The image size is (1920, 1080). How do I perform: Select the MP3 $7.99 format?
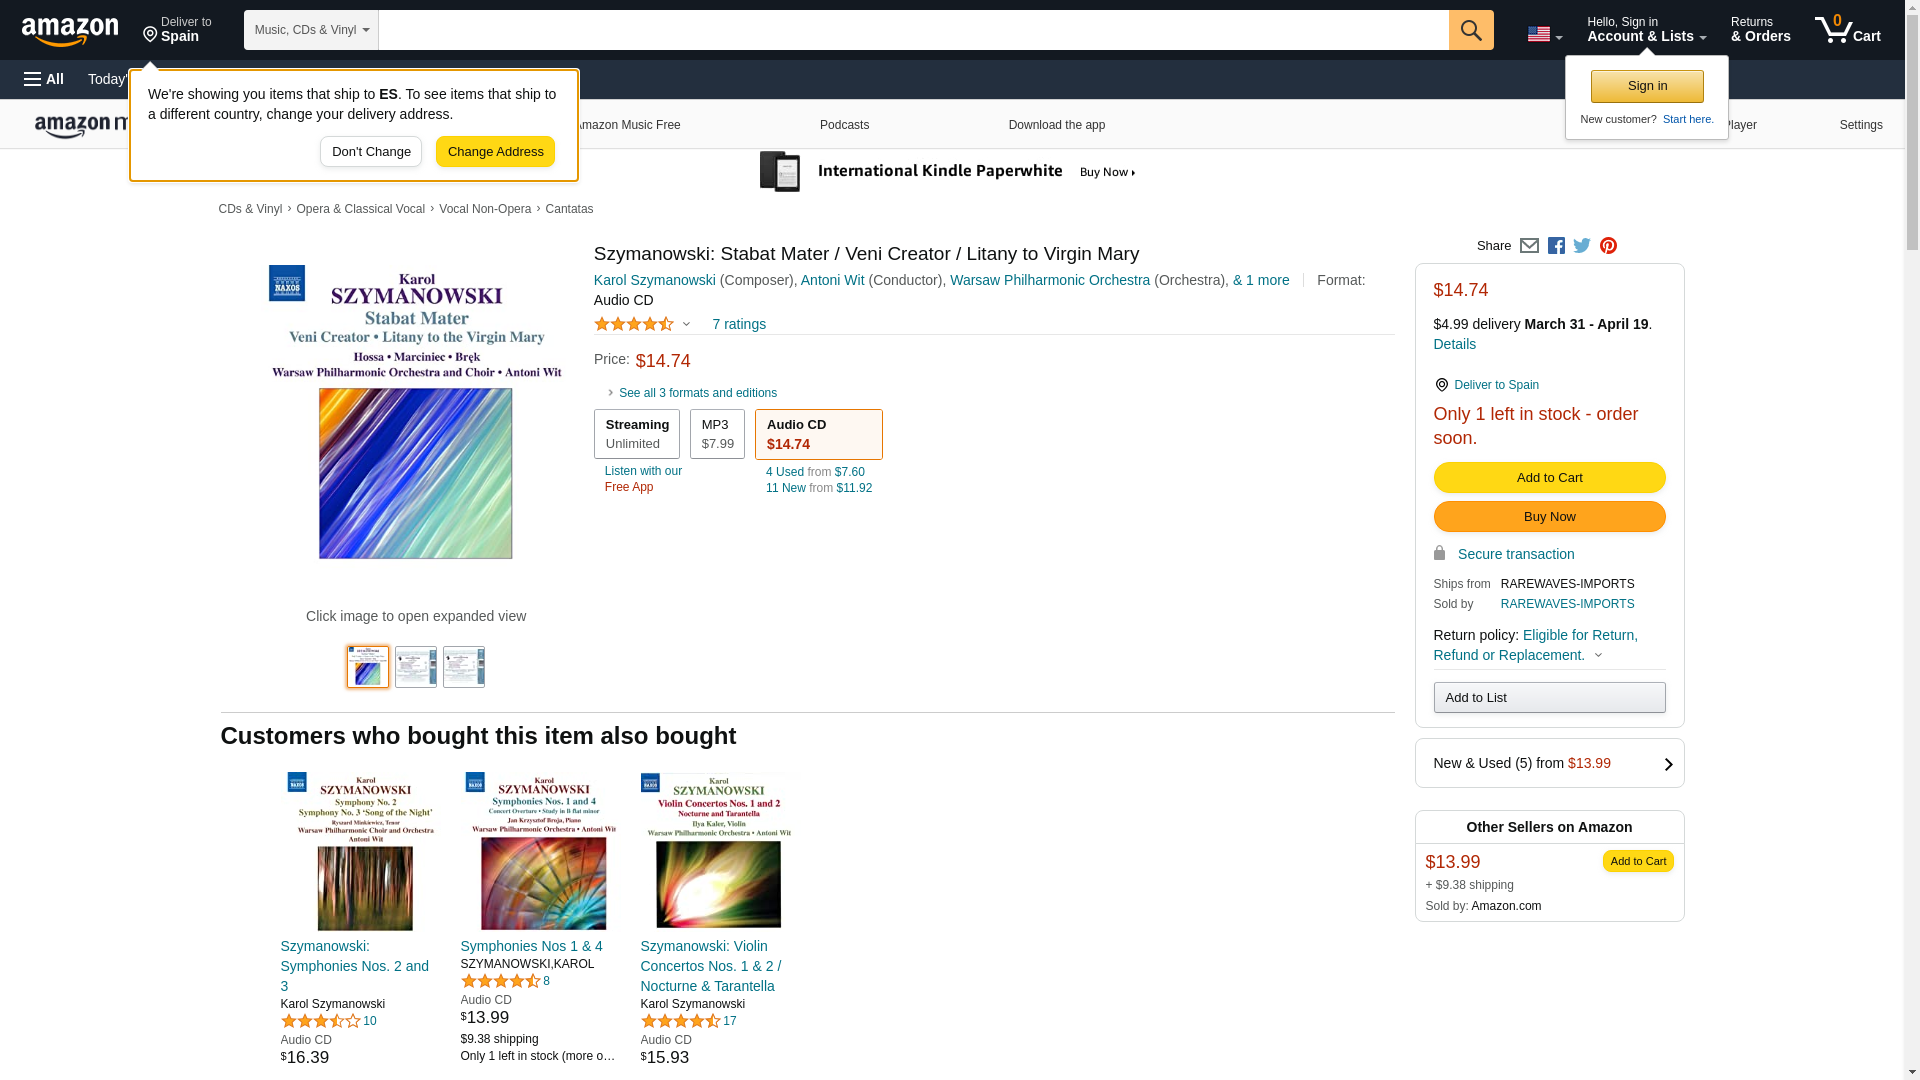717,434
